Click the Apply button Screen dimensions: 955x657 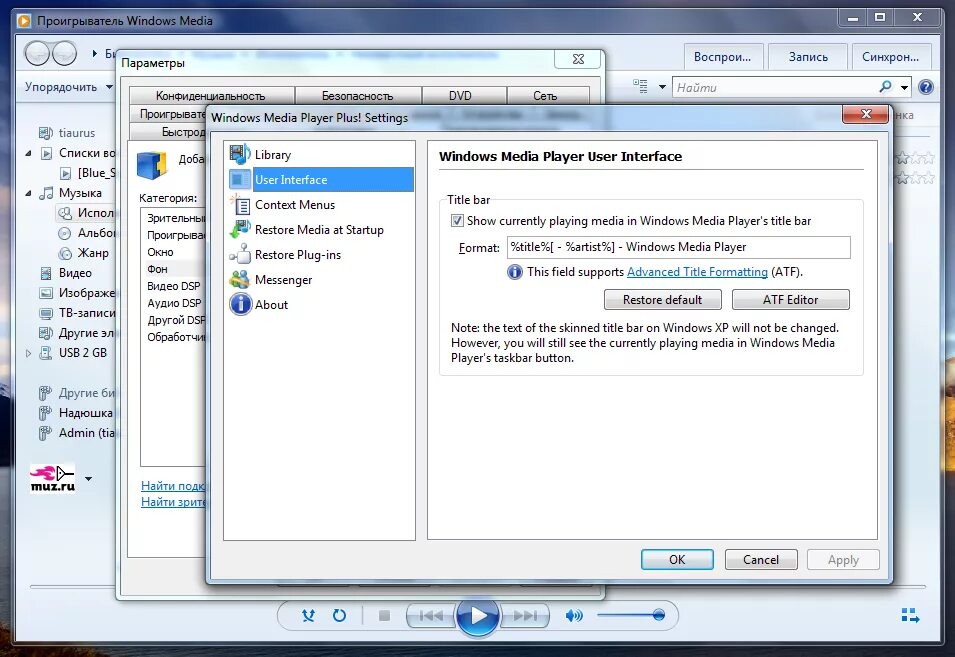843,560
